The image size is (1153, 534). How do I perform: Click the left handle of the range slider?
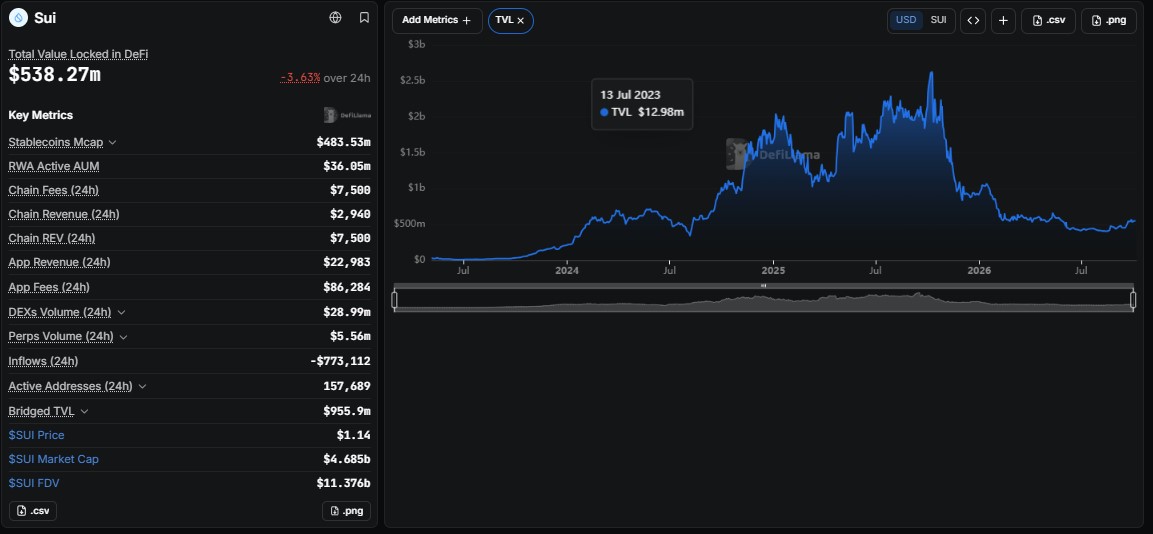click(x=395, y=299)
